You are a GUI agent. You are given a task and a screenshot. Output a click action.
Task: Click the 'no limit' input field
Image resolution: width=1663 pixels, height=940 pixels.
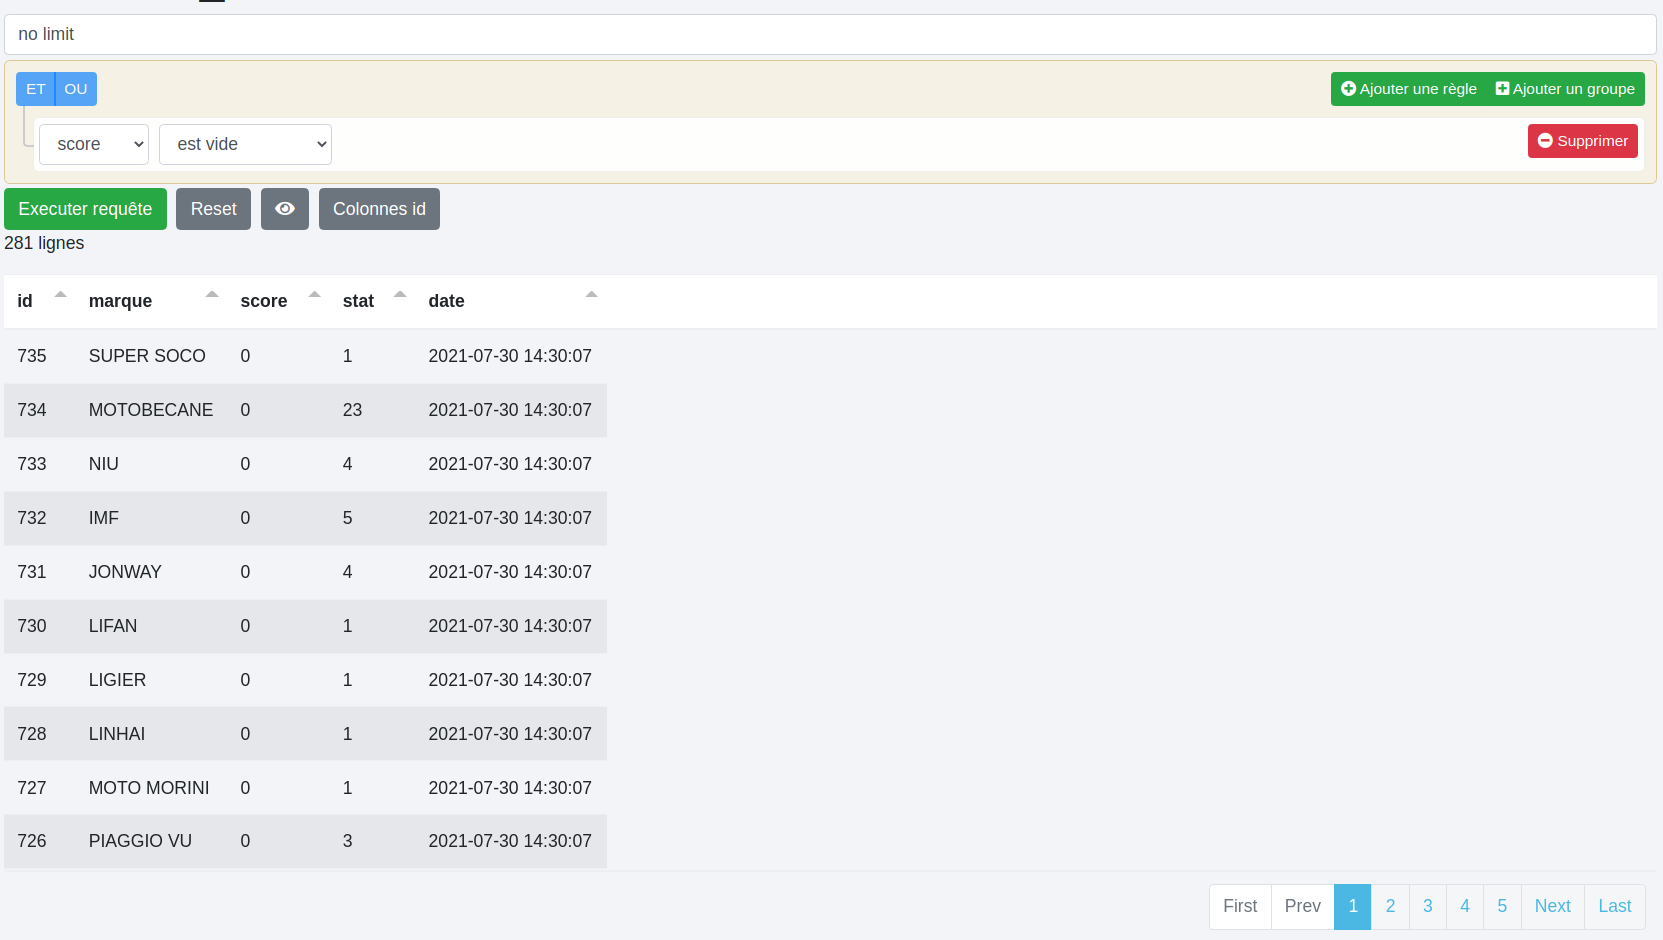pyautogui.click(x=830, y=35)
